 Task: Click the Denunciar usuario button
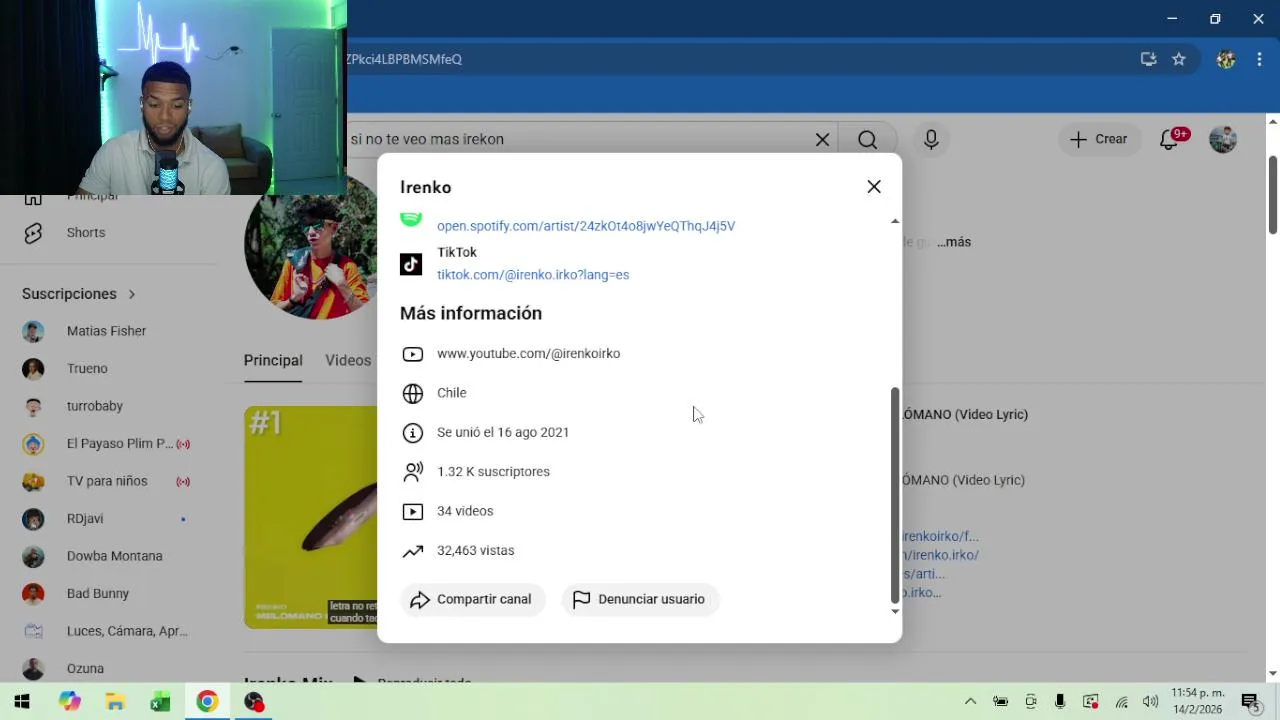pyautogui.click(x=640, y=599)
